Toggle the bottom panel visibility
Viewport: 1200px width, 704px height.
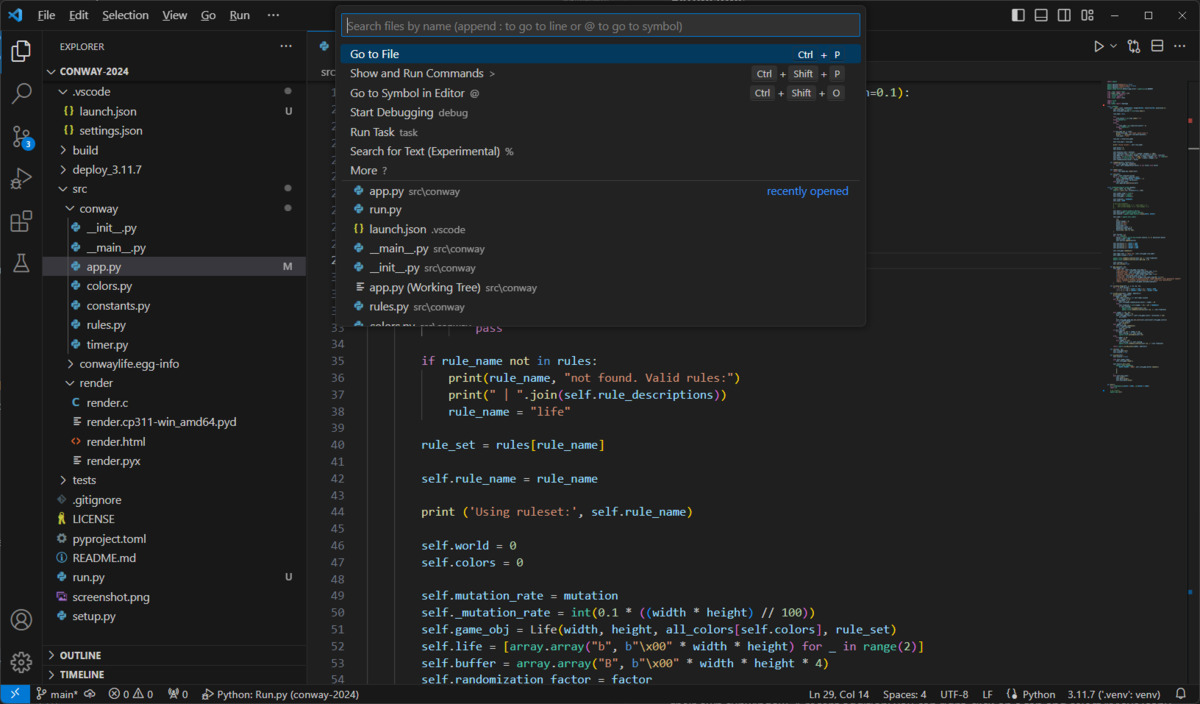[x=1042, y=15]
